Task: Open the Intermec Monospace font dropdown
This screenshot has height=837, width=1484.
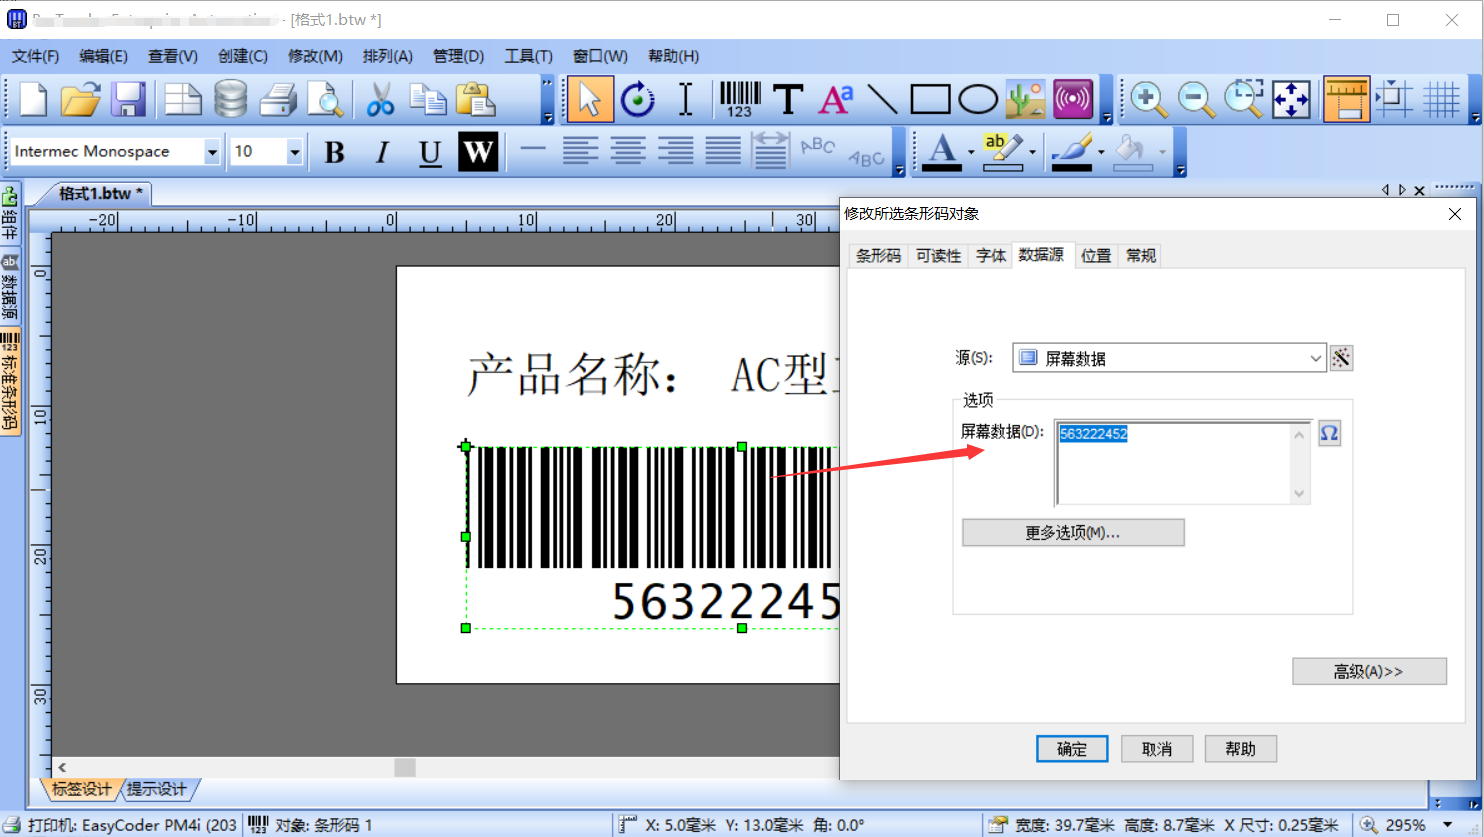Action: pyautogui.click(x=212, y=152)
